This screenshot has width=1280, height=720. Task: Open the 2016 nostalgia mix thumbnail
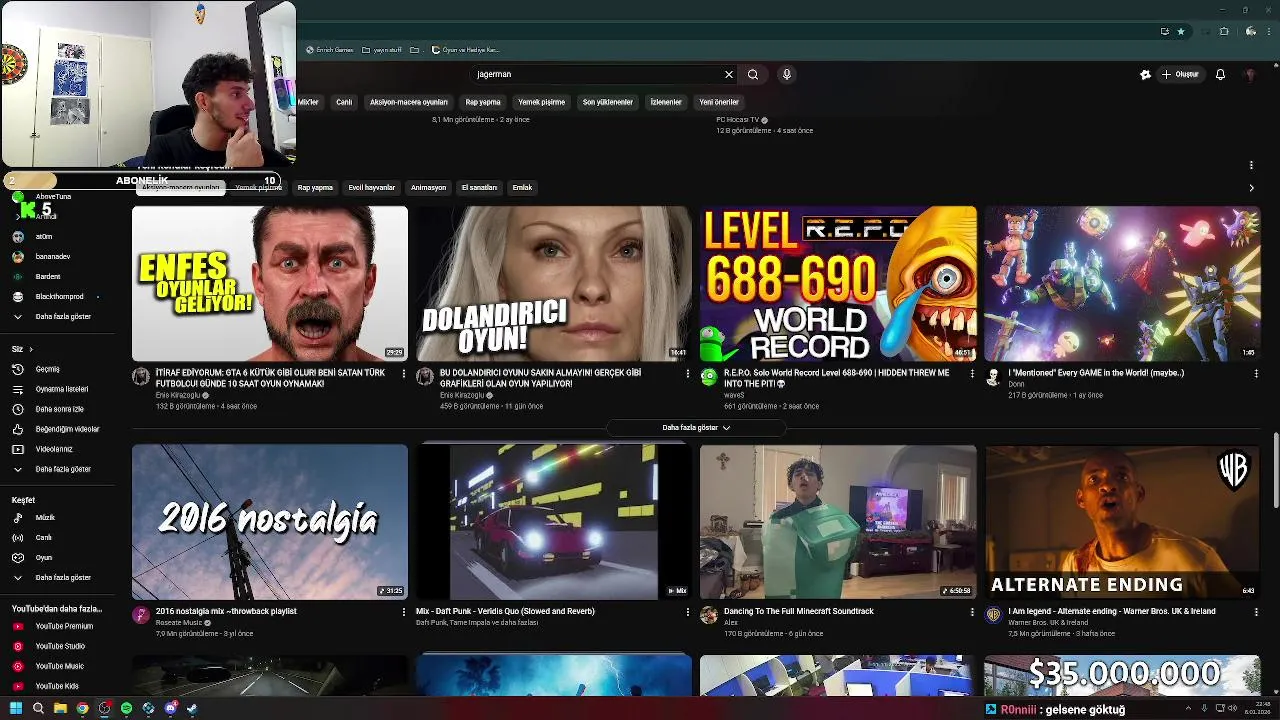(270, 521)
